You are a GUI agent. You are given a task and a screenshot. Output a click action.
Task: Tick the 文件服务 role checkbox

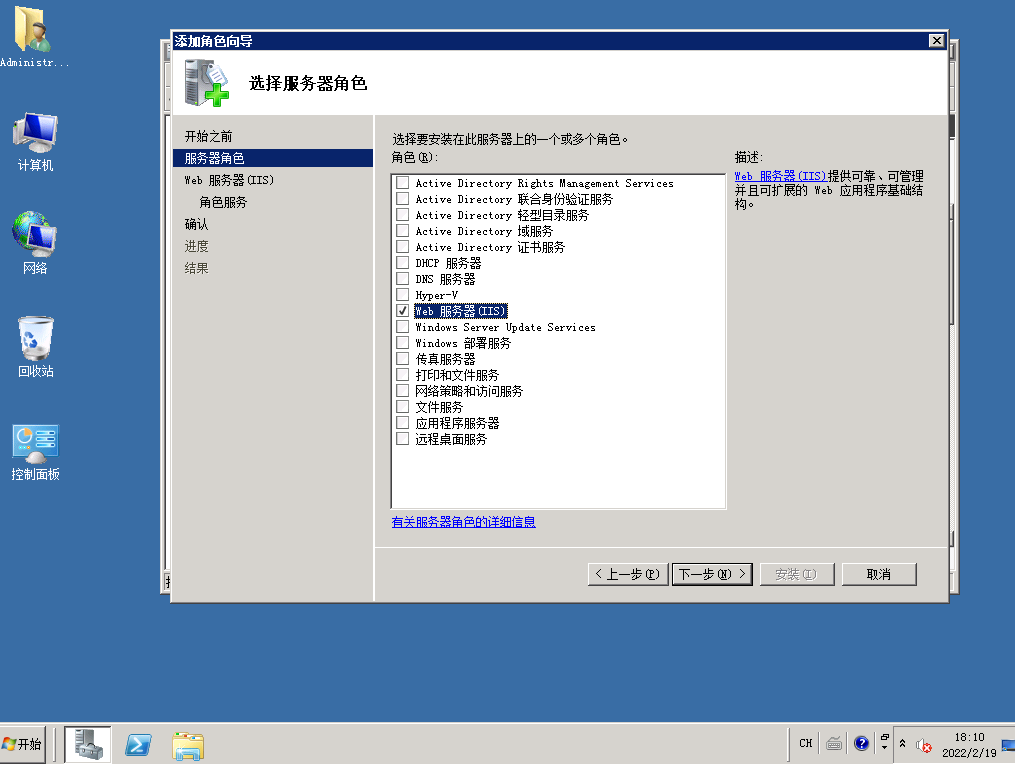(403, 407)
